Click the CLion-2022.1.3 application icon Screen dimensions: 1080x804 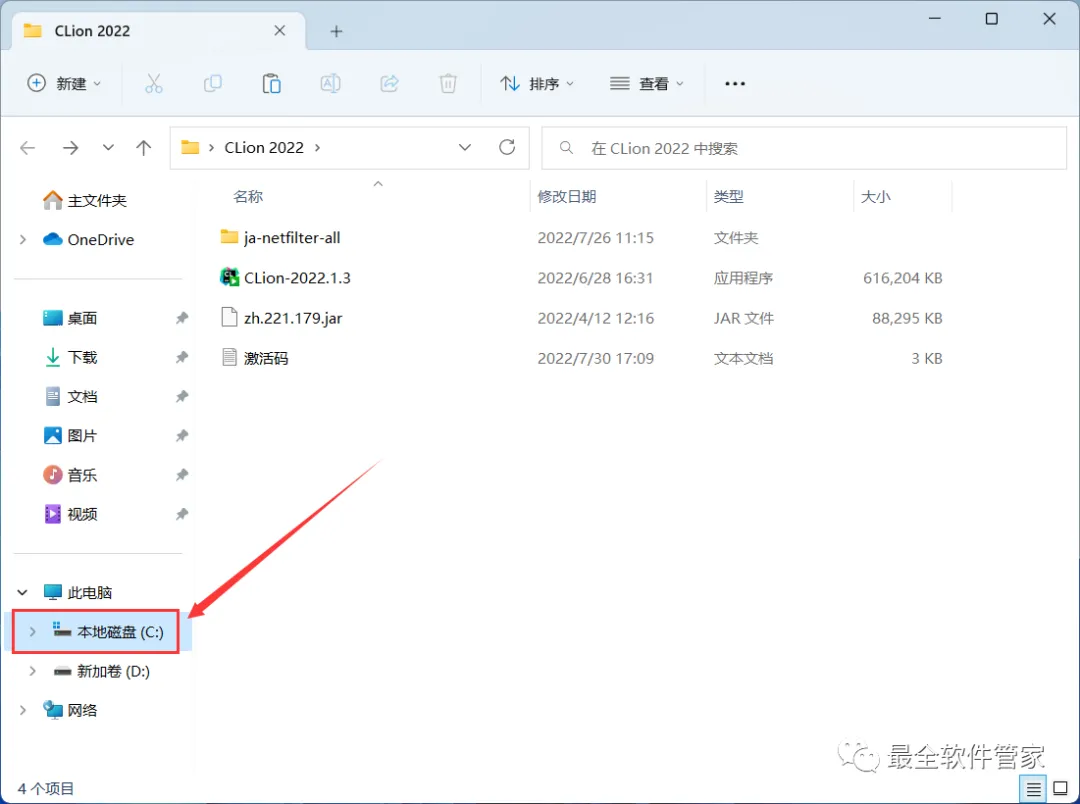229,278
